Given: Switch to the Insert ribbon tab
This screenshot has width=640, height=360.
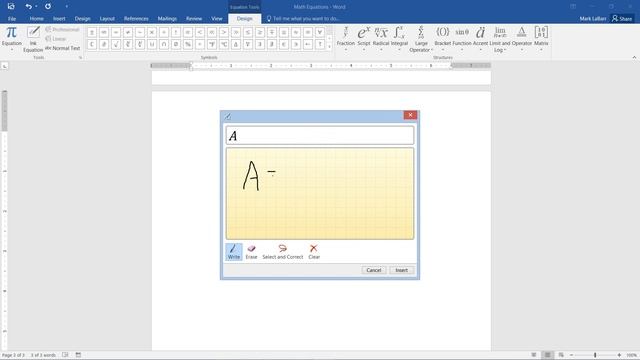Looking at the screenshot, I should [x=59, y=18].
